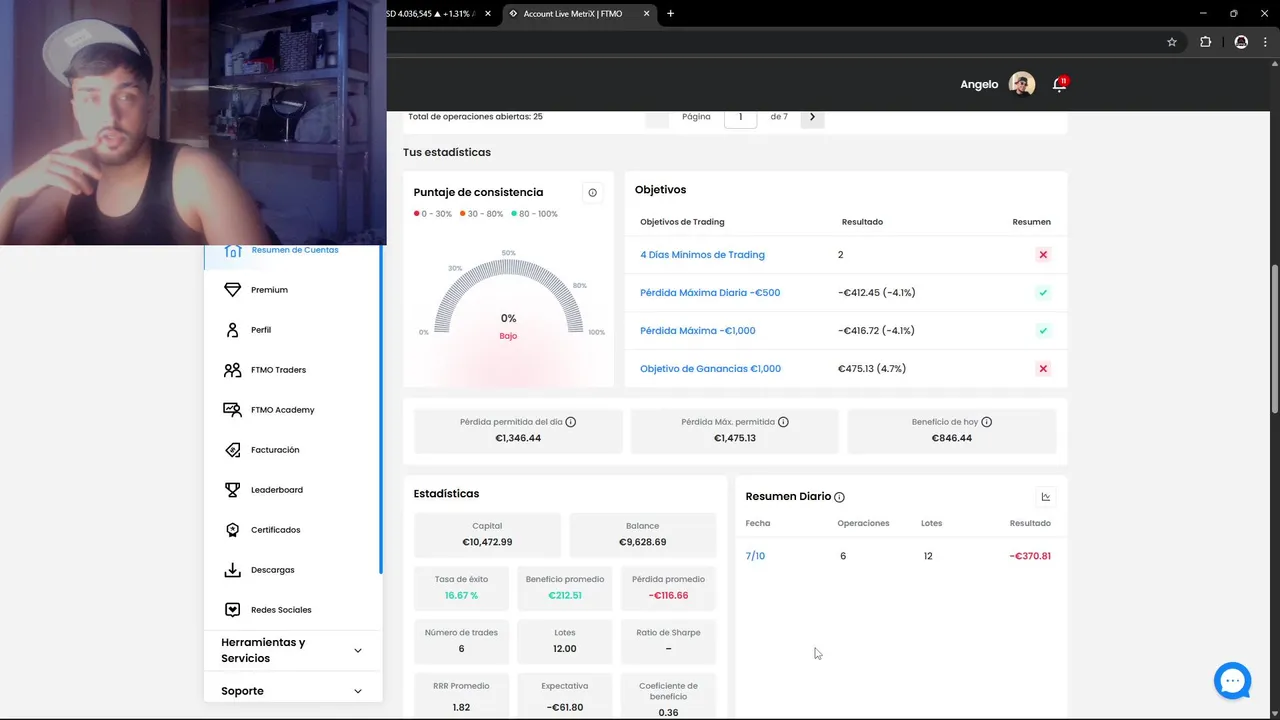Click the Certificados badge icon
The height and width of the screenshot is (720, 1280).
233,530
